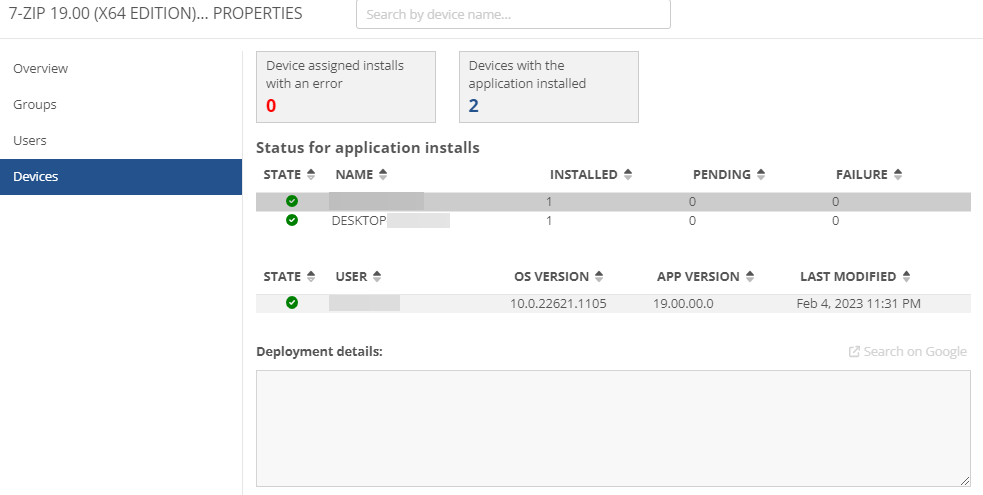The image size is (983, 495).
Task: Click the 7-ZIP 19.00 PROPERTIES title
Action: pos(155,13)
